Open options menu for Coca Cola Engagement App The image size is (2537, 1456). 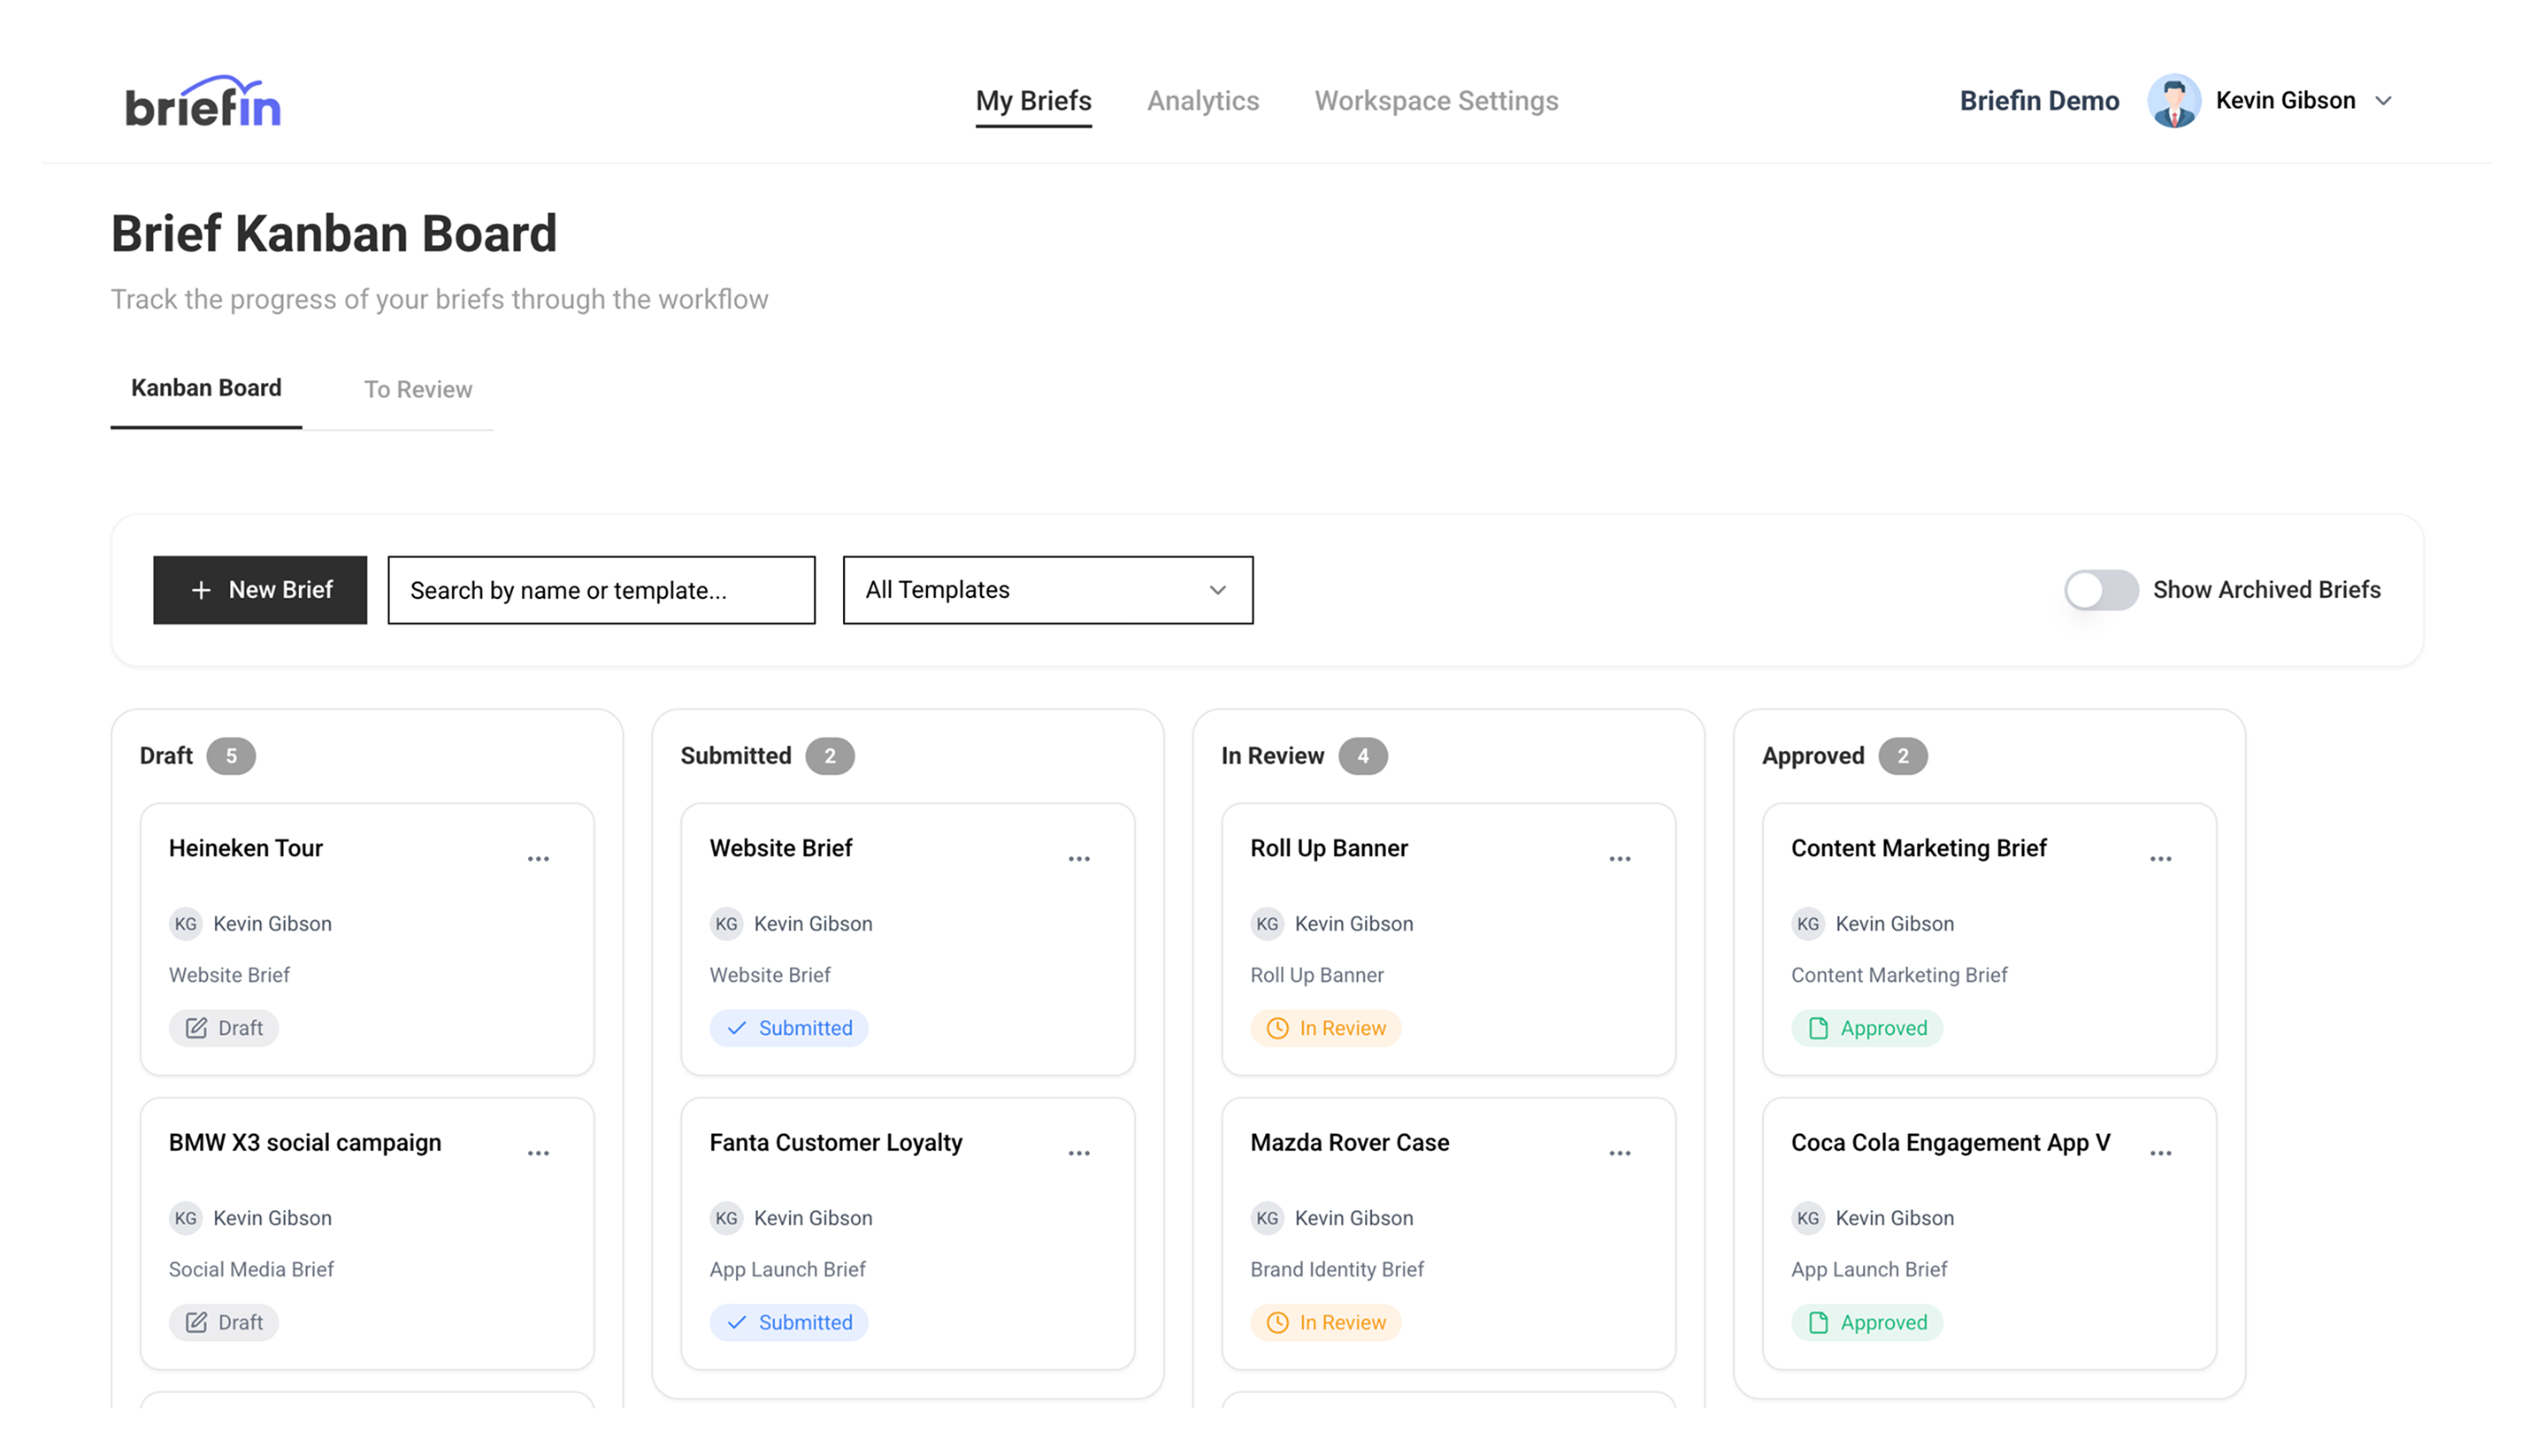click(2161, 1153)
